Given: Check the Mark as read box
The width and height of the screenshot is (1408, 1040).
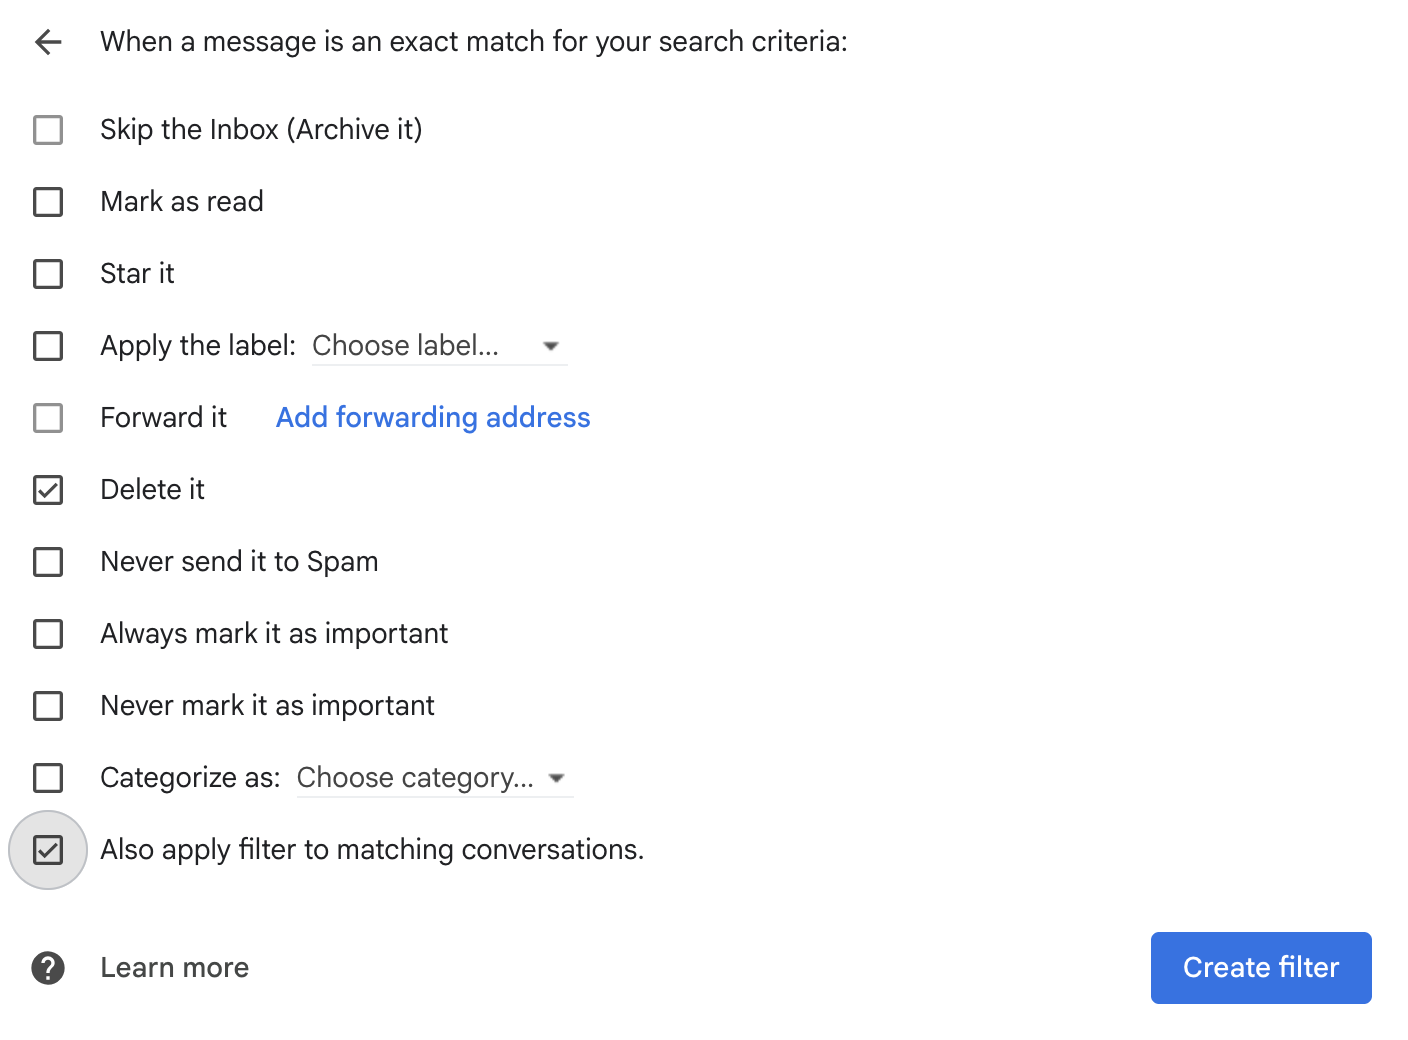Looking at the screenshot, I should 48,202.
